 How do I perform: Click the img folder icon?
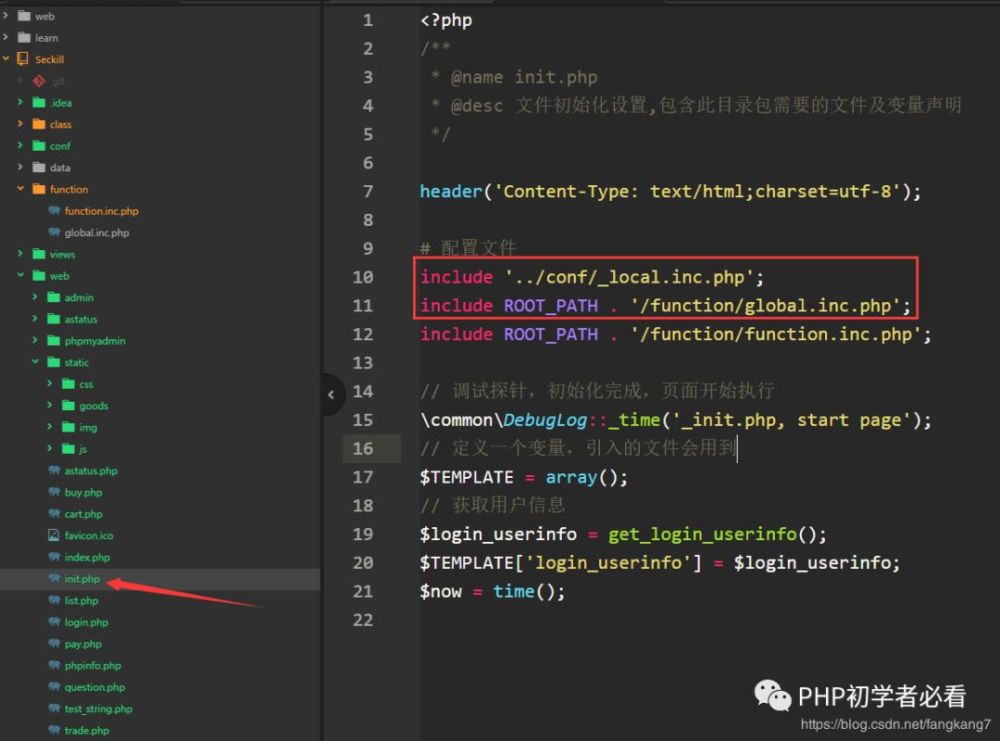68,427
